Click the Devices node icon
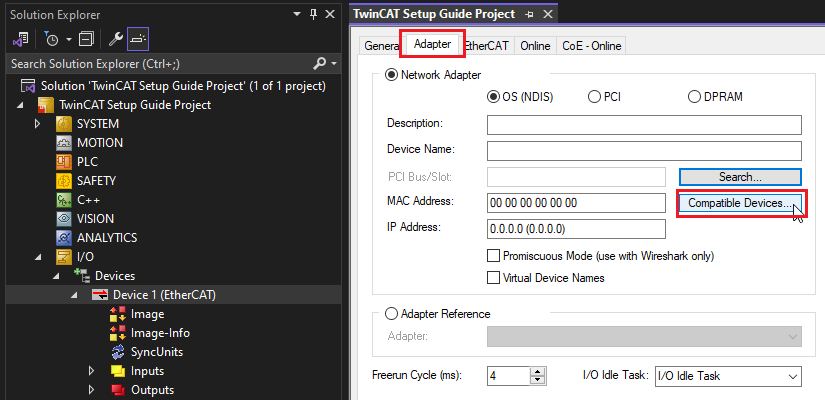The height and width of the screenshot is (400, 825). coord(82,275)
